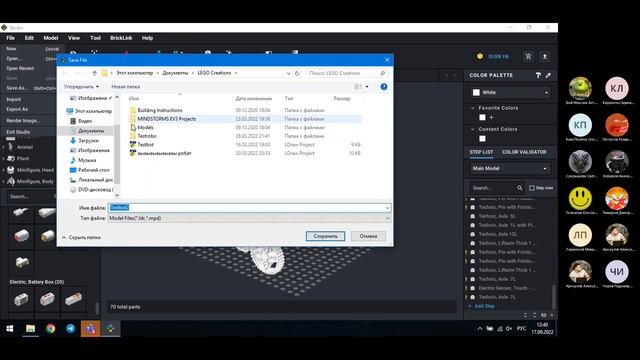The image size is (640, 360).
Task: Click the Отмена button
Action: (368, 236)
